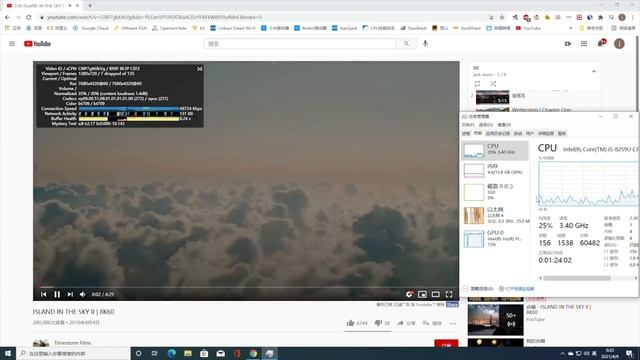Close the stats for nerds overlay
The height and width of the screenshot is (360, 640).
click(200, 69)
